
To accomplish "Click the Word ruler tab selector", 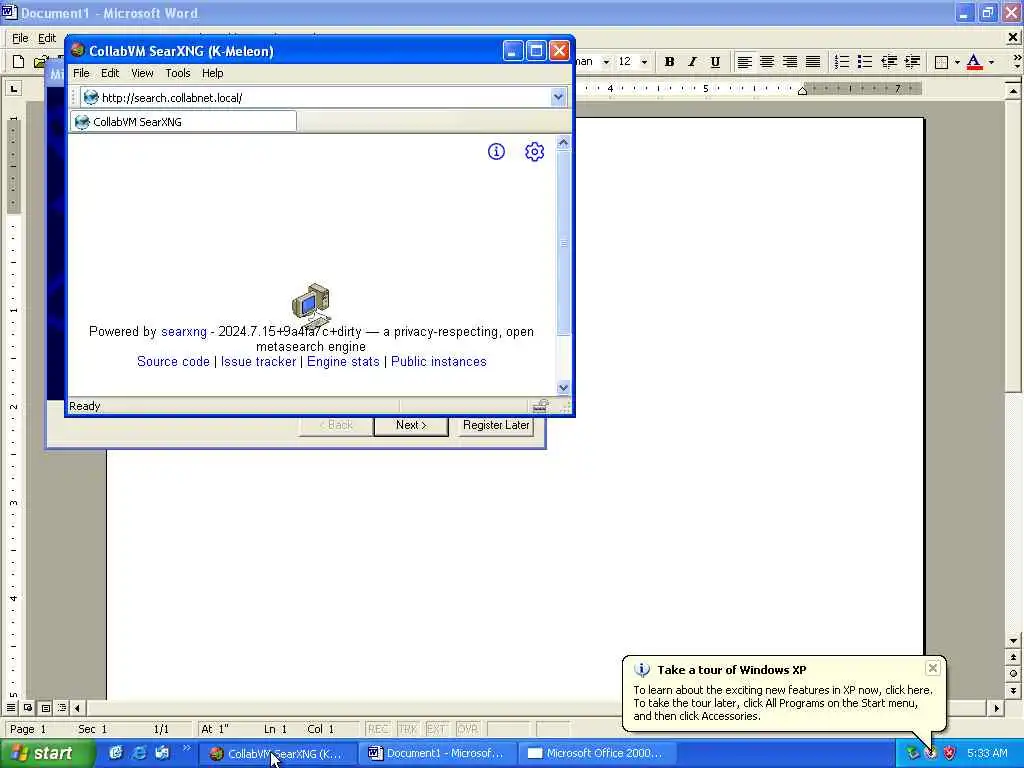I will tap(14, 88).
